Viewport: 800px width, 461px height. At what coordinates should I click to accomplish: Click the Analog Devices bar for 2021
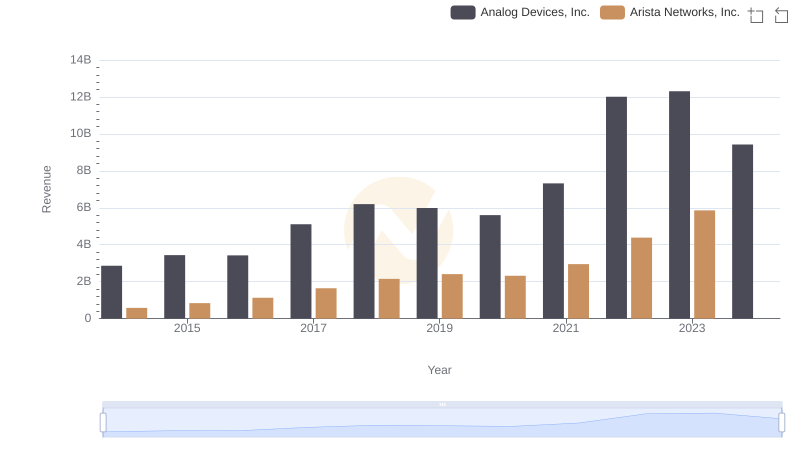click(x=554, y=251)
